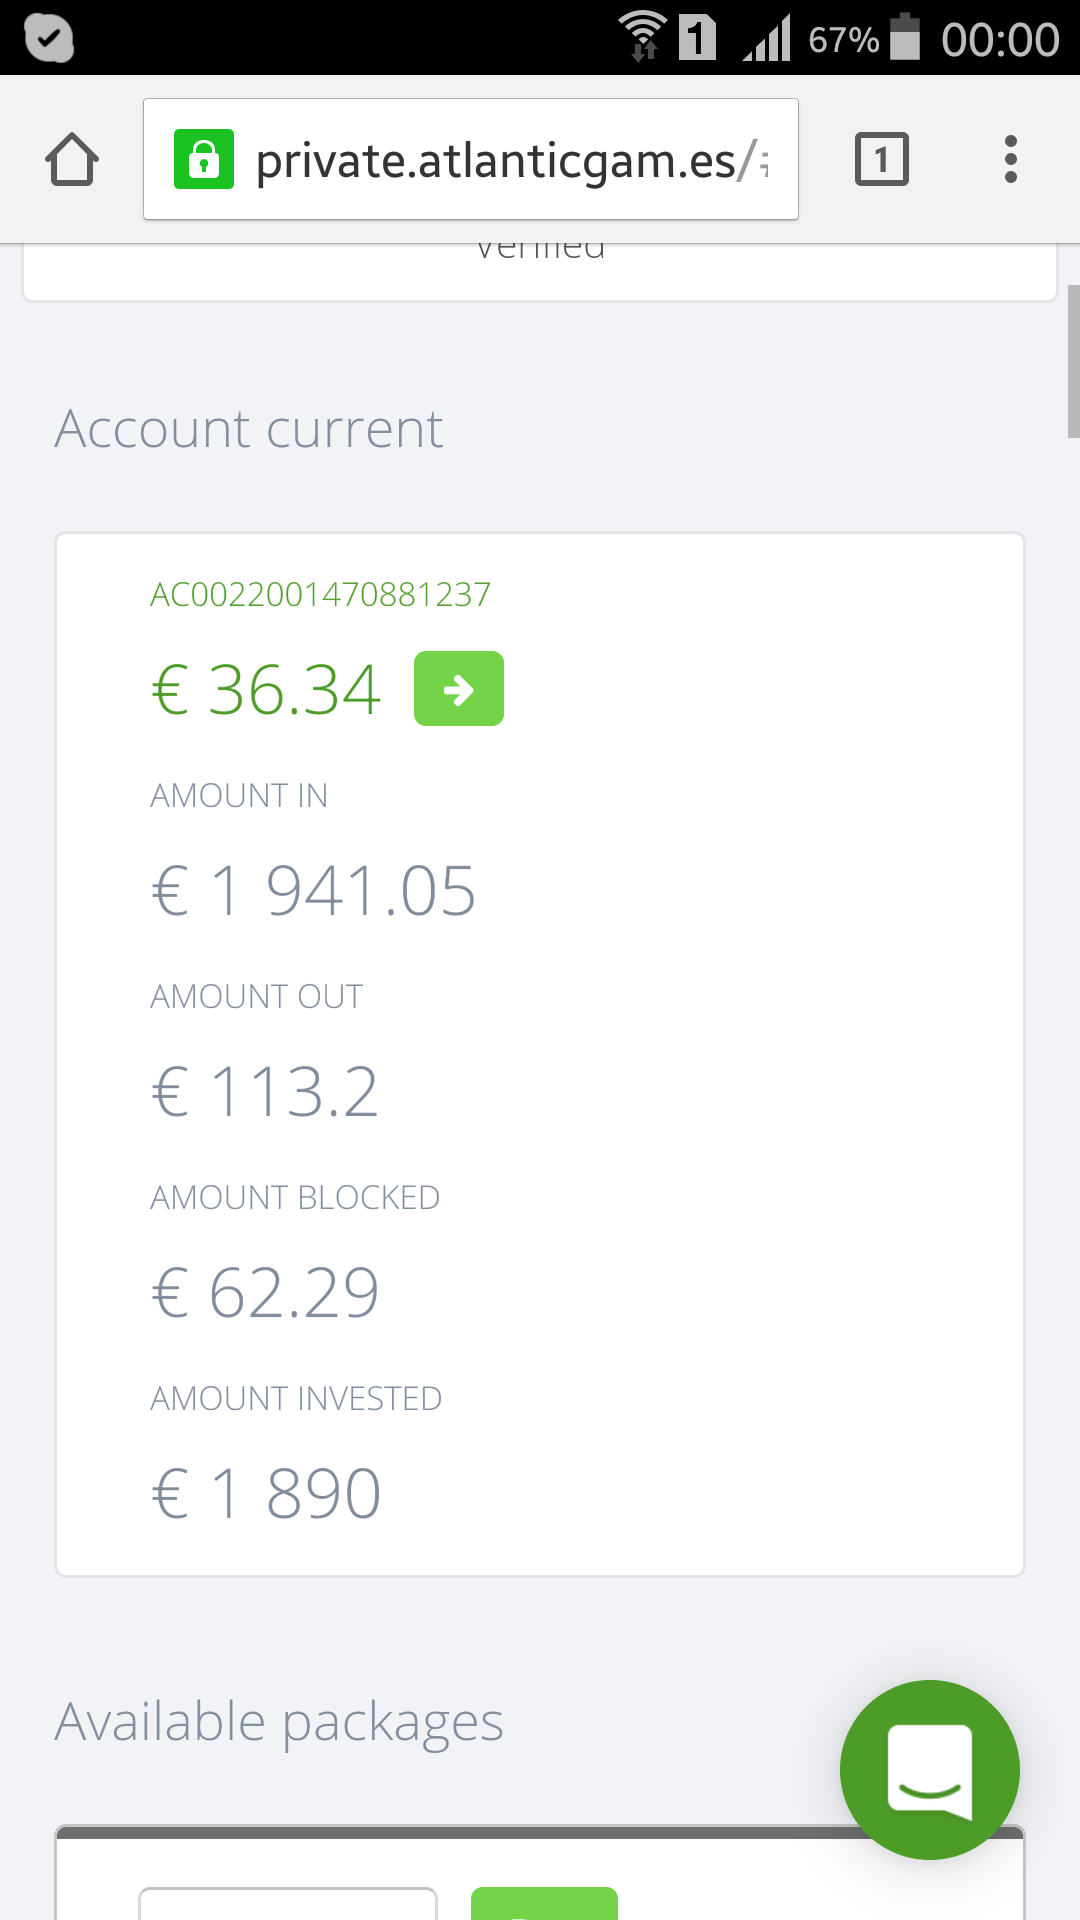1080x1920 pixels.
Task: Tap the Wi-Fi status icon
Action: [x=642, y=36]
